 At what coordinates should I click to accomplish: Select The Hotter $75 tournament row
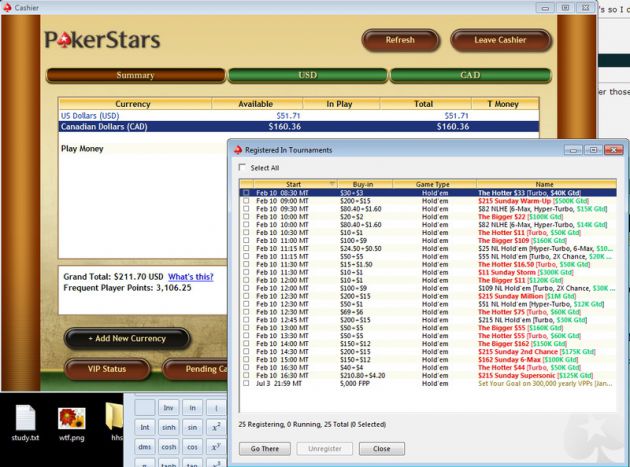click(x=428, y=312)
